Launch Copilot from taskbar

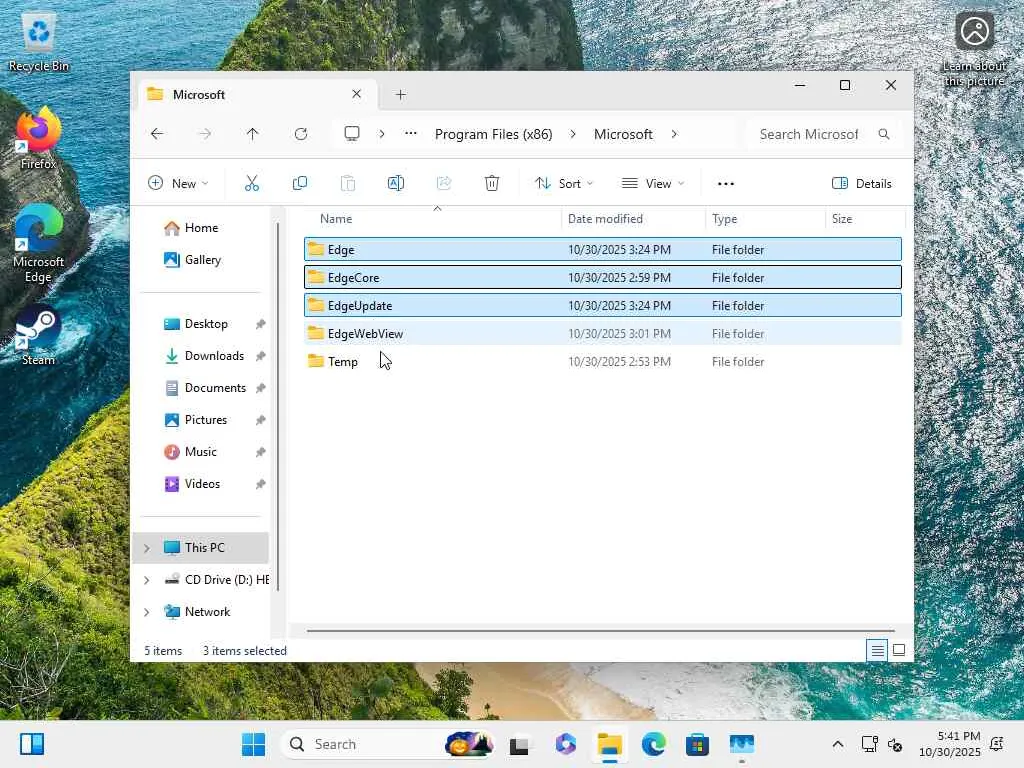pyautogui.click(x=566, y=744)
